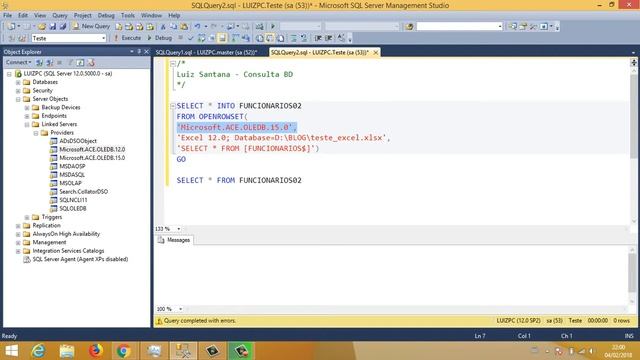Click the Open File folder icon

[x=42, y=27]
